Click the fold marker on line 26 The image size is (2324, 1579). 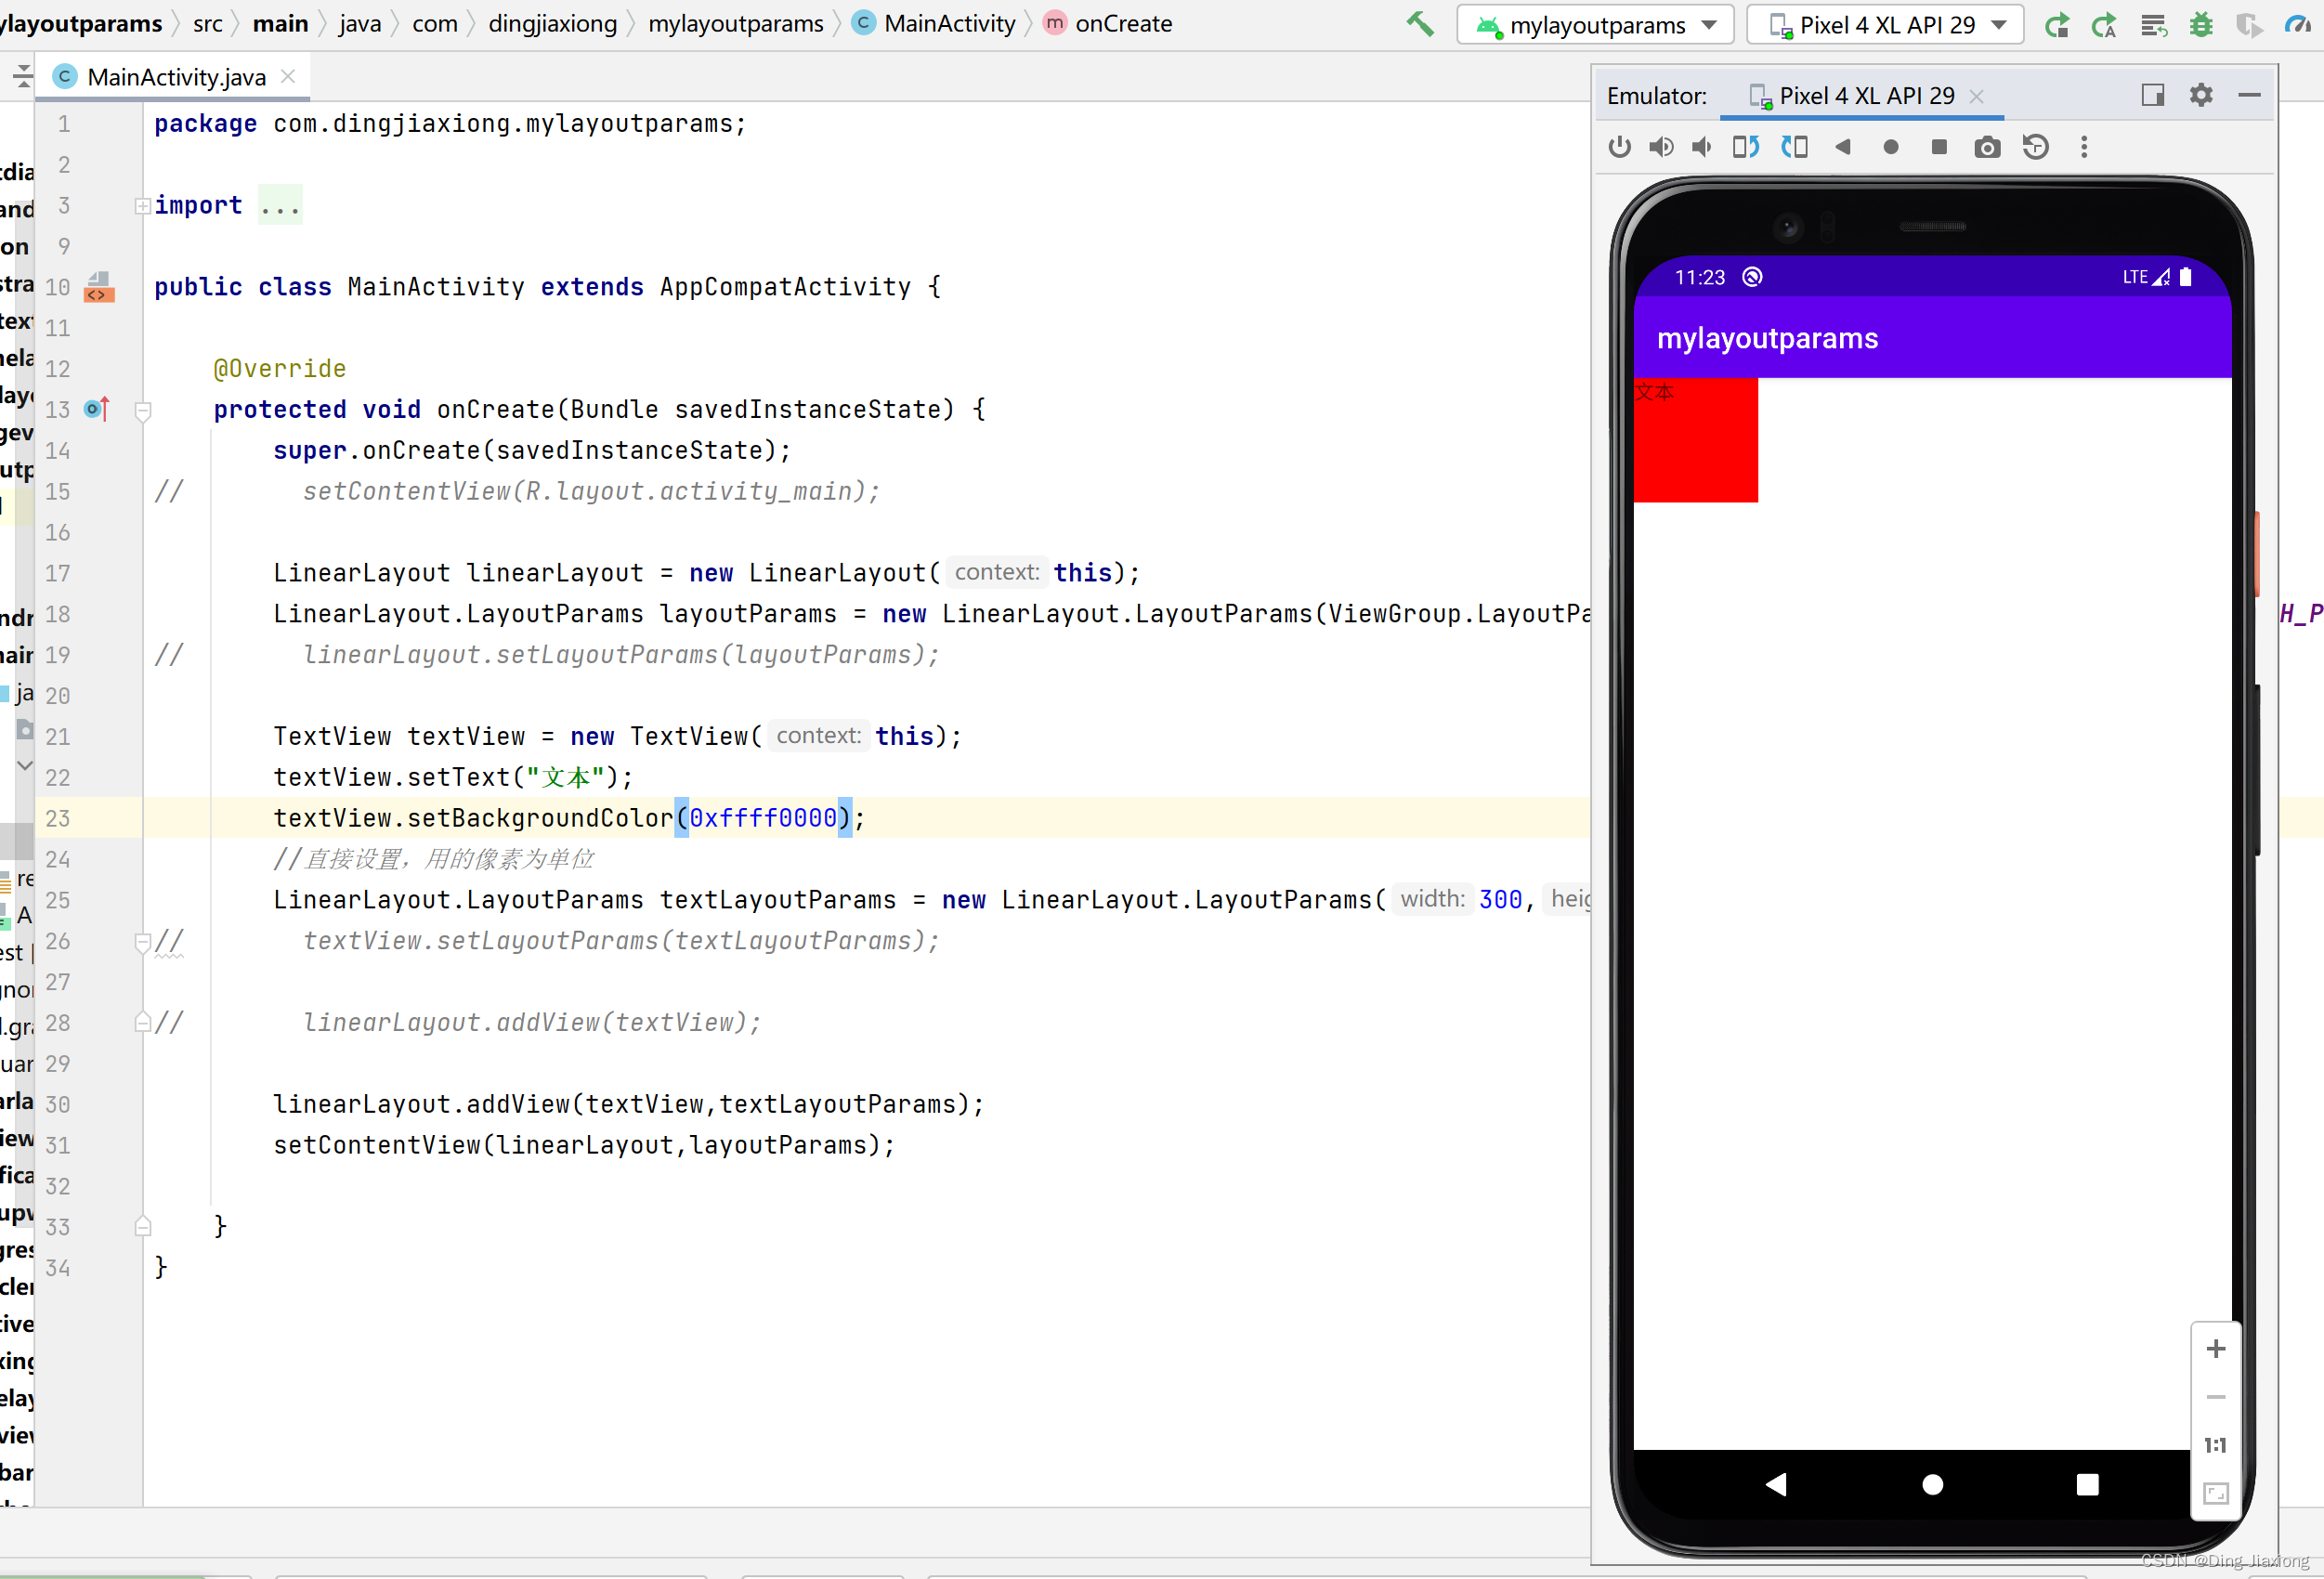(x=143, y=942)
